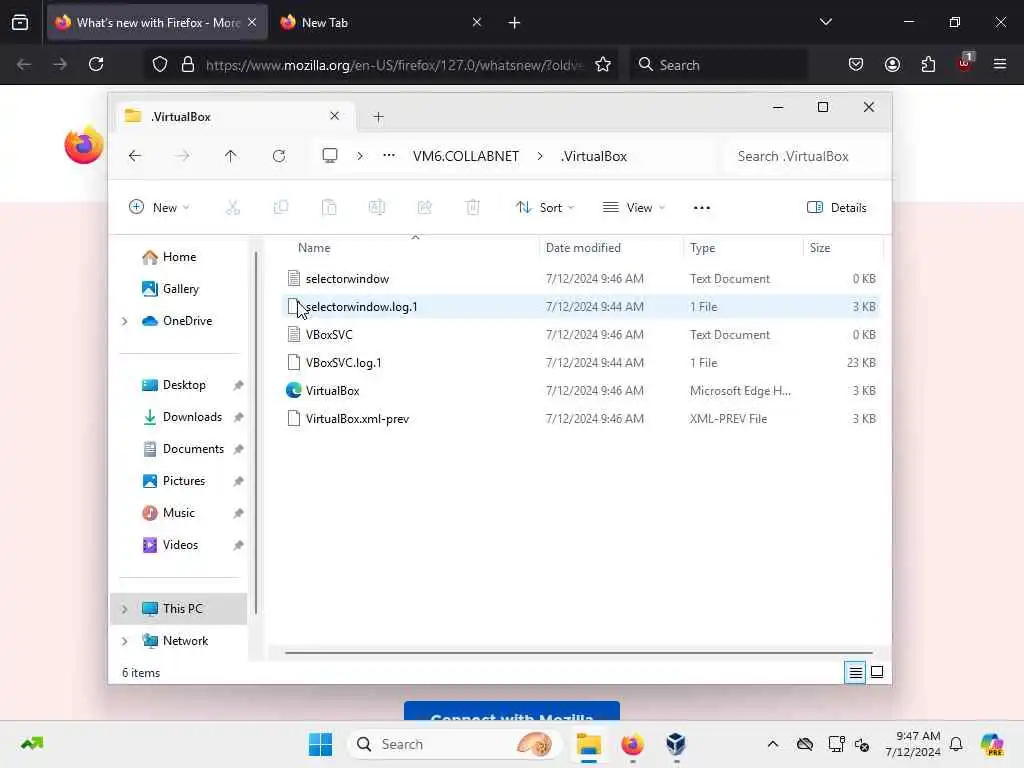
Task: Click the horizontal scrollbar in file list
Action: tap(579, 652)
